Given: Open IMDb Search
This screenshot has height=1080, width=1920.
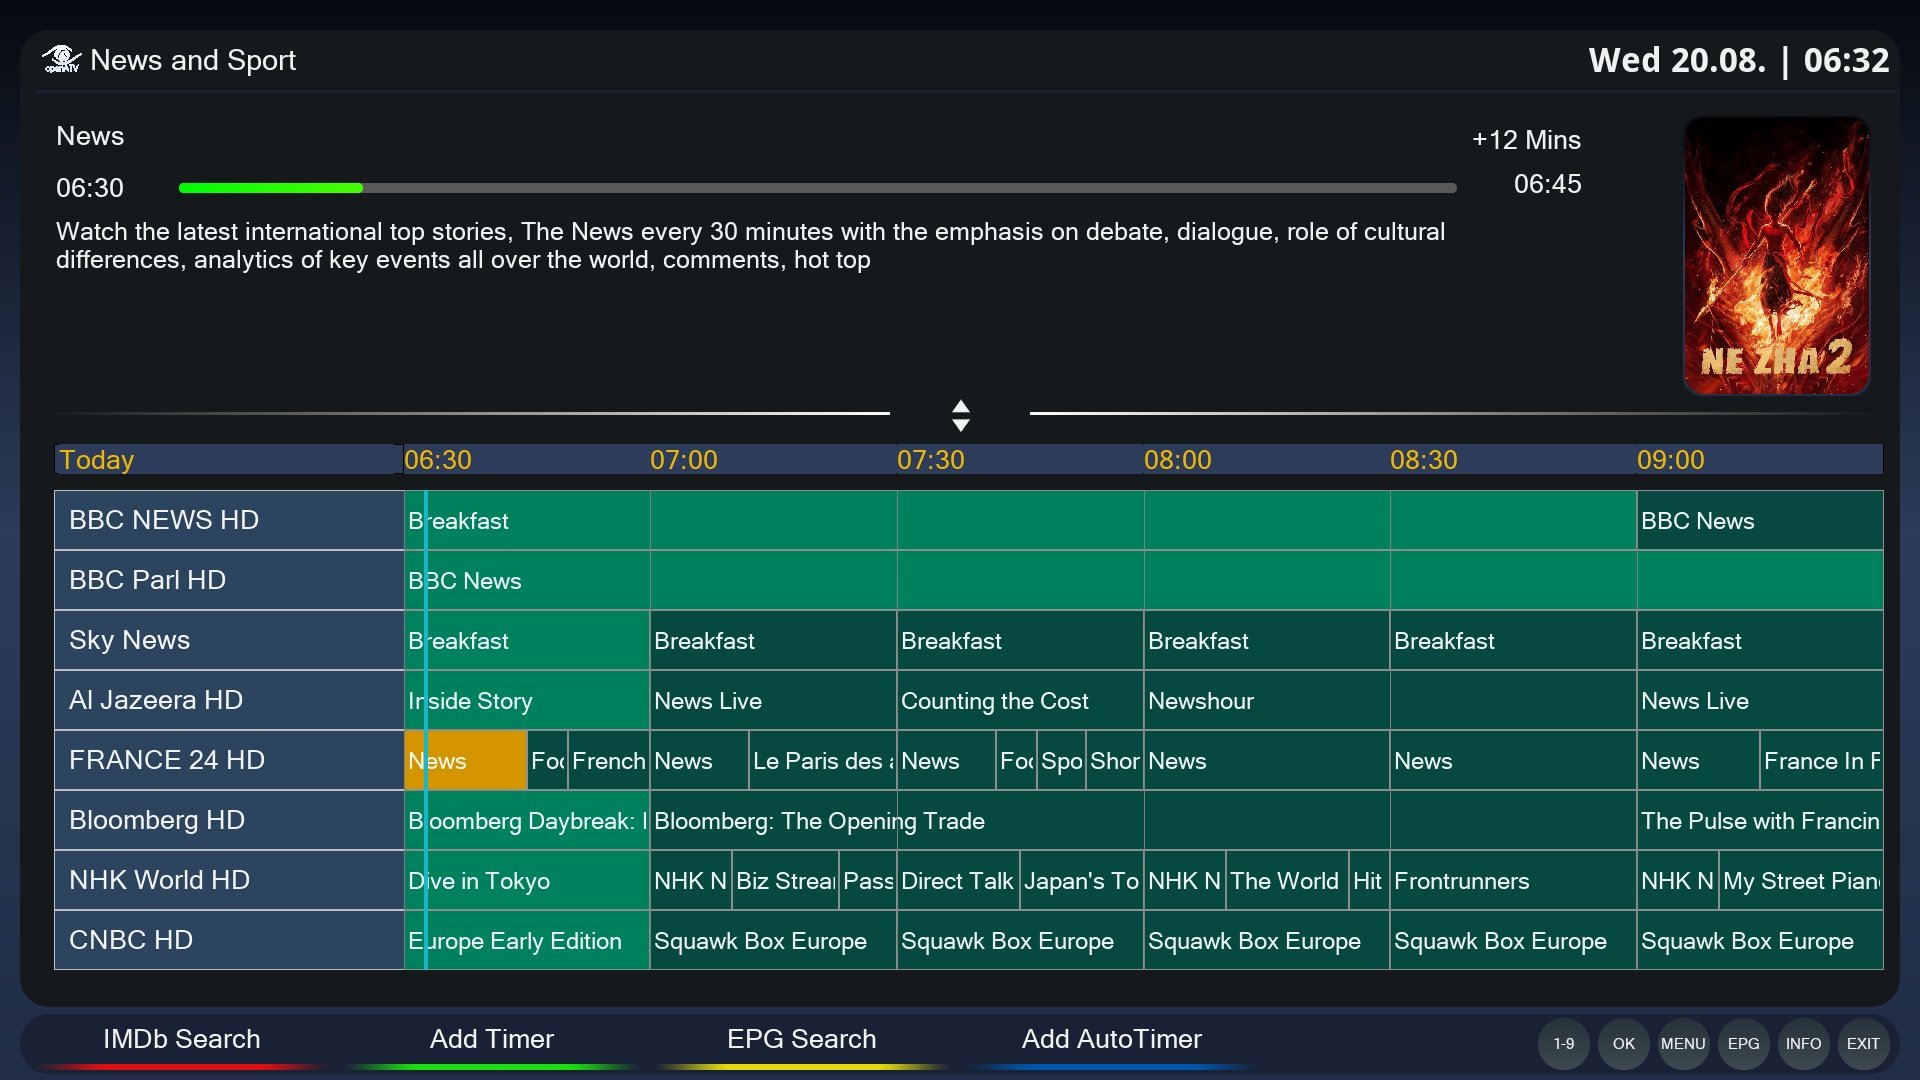Looking at the screenshot, I should tap(182, 1039).
